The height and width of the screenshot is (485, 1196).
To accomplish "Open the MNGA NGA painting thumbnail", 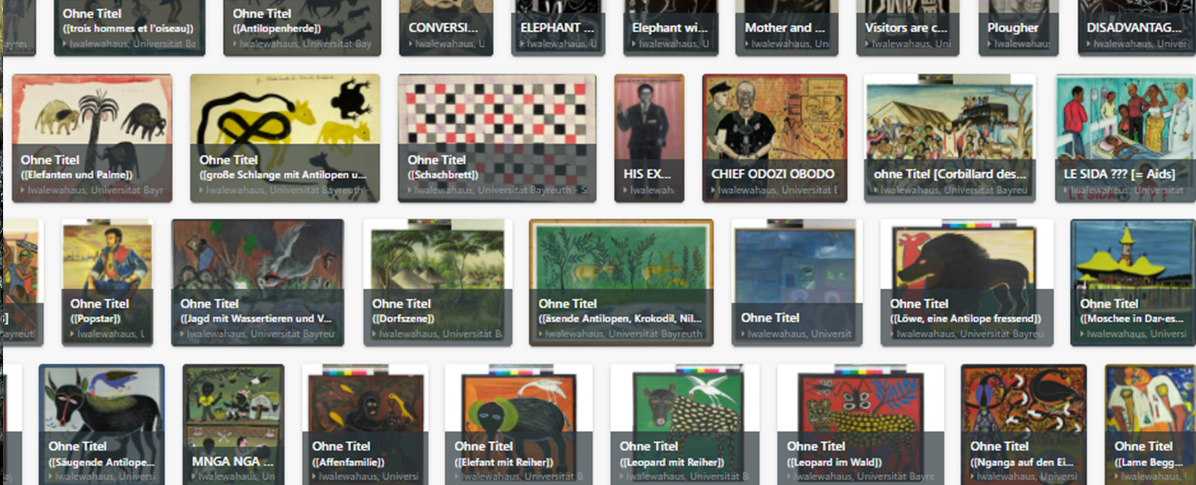I will 233,424.
